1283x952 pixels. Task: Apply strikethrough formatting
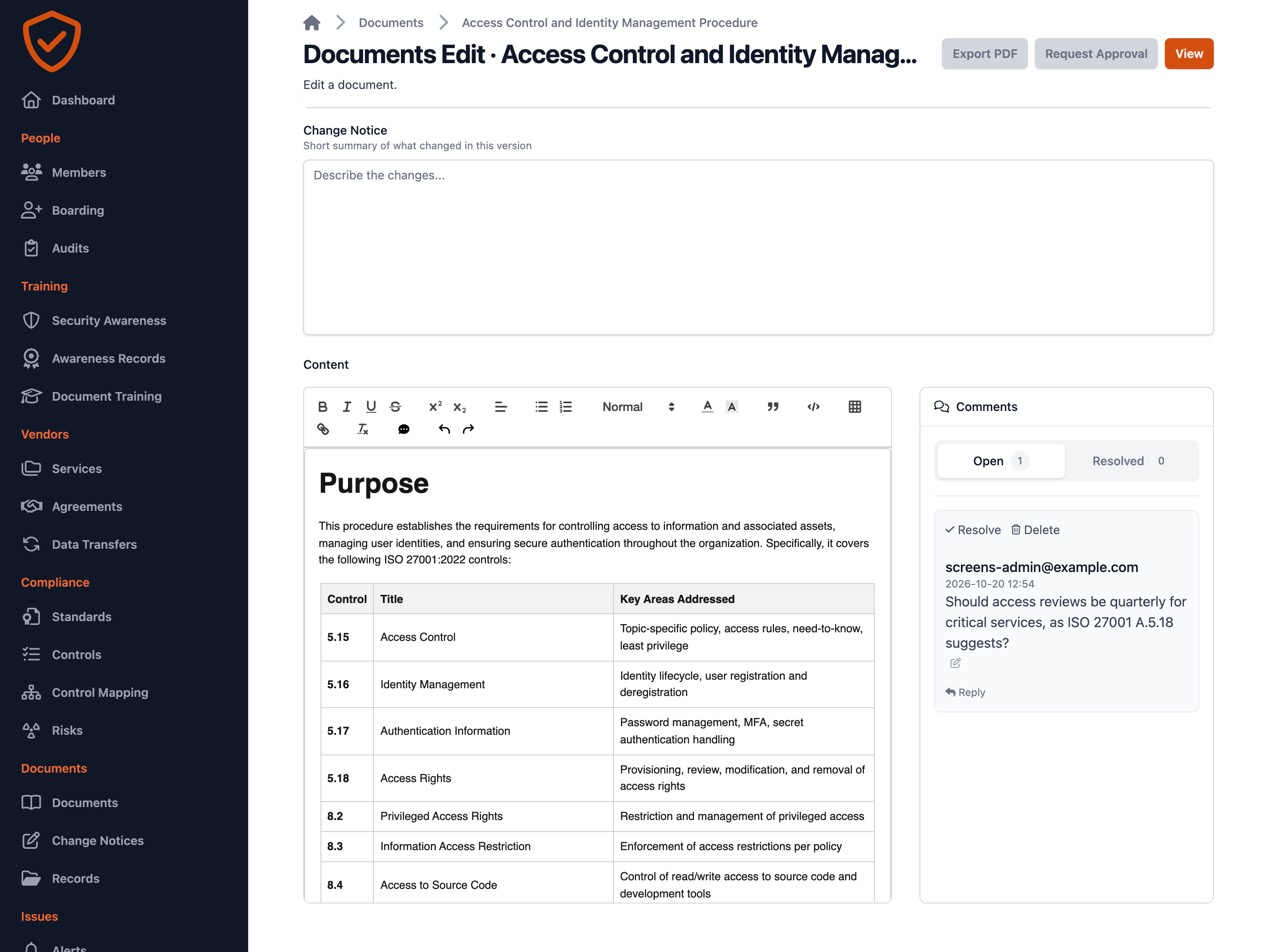(x=395, y=407)
